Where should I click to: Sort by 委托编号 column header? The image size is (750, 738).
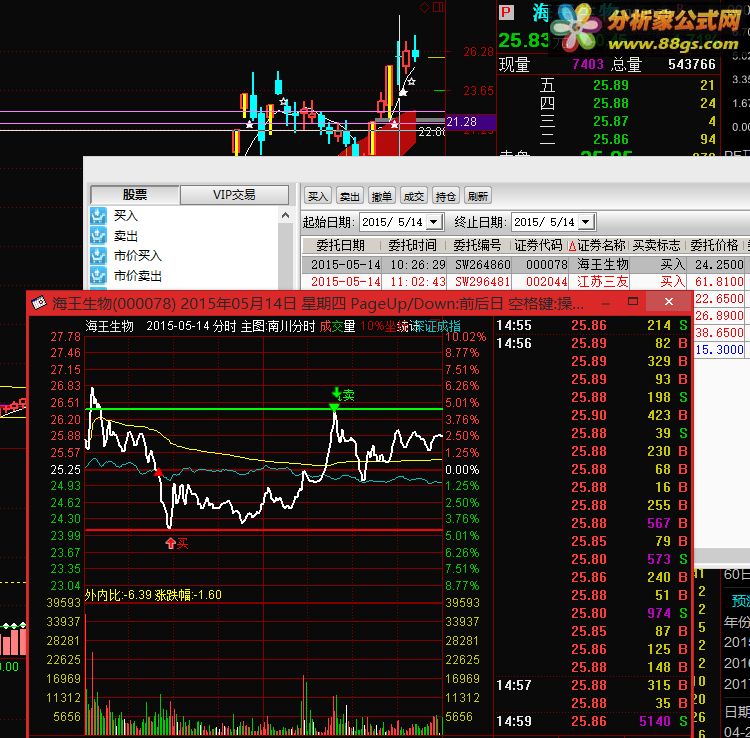pos(477,246)
